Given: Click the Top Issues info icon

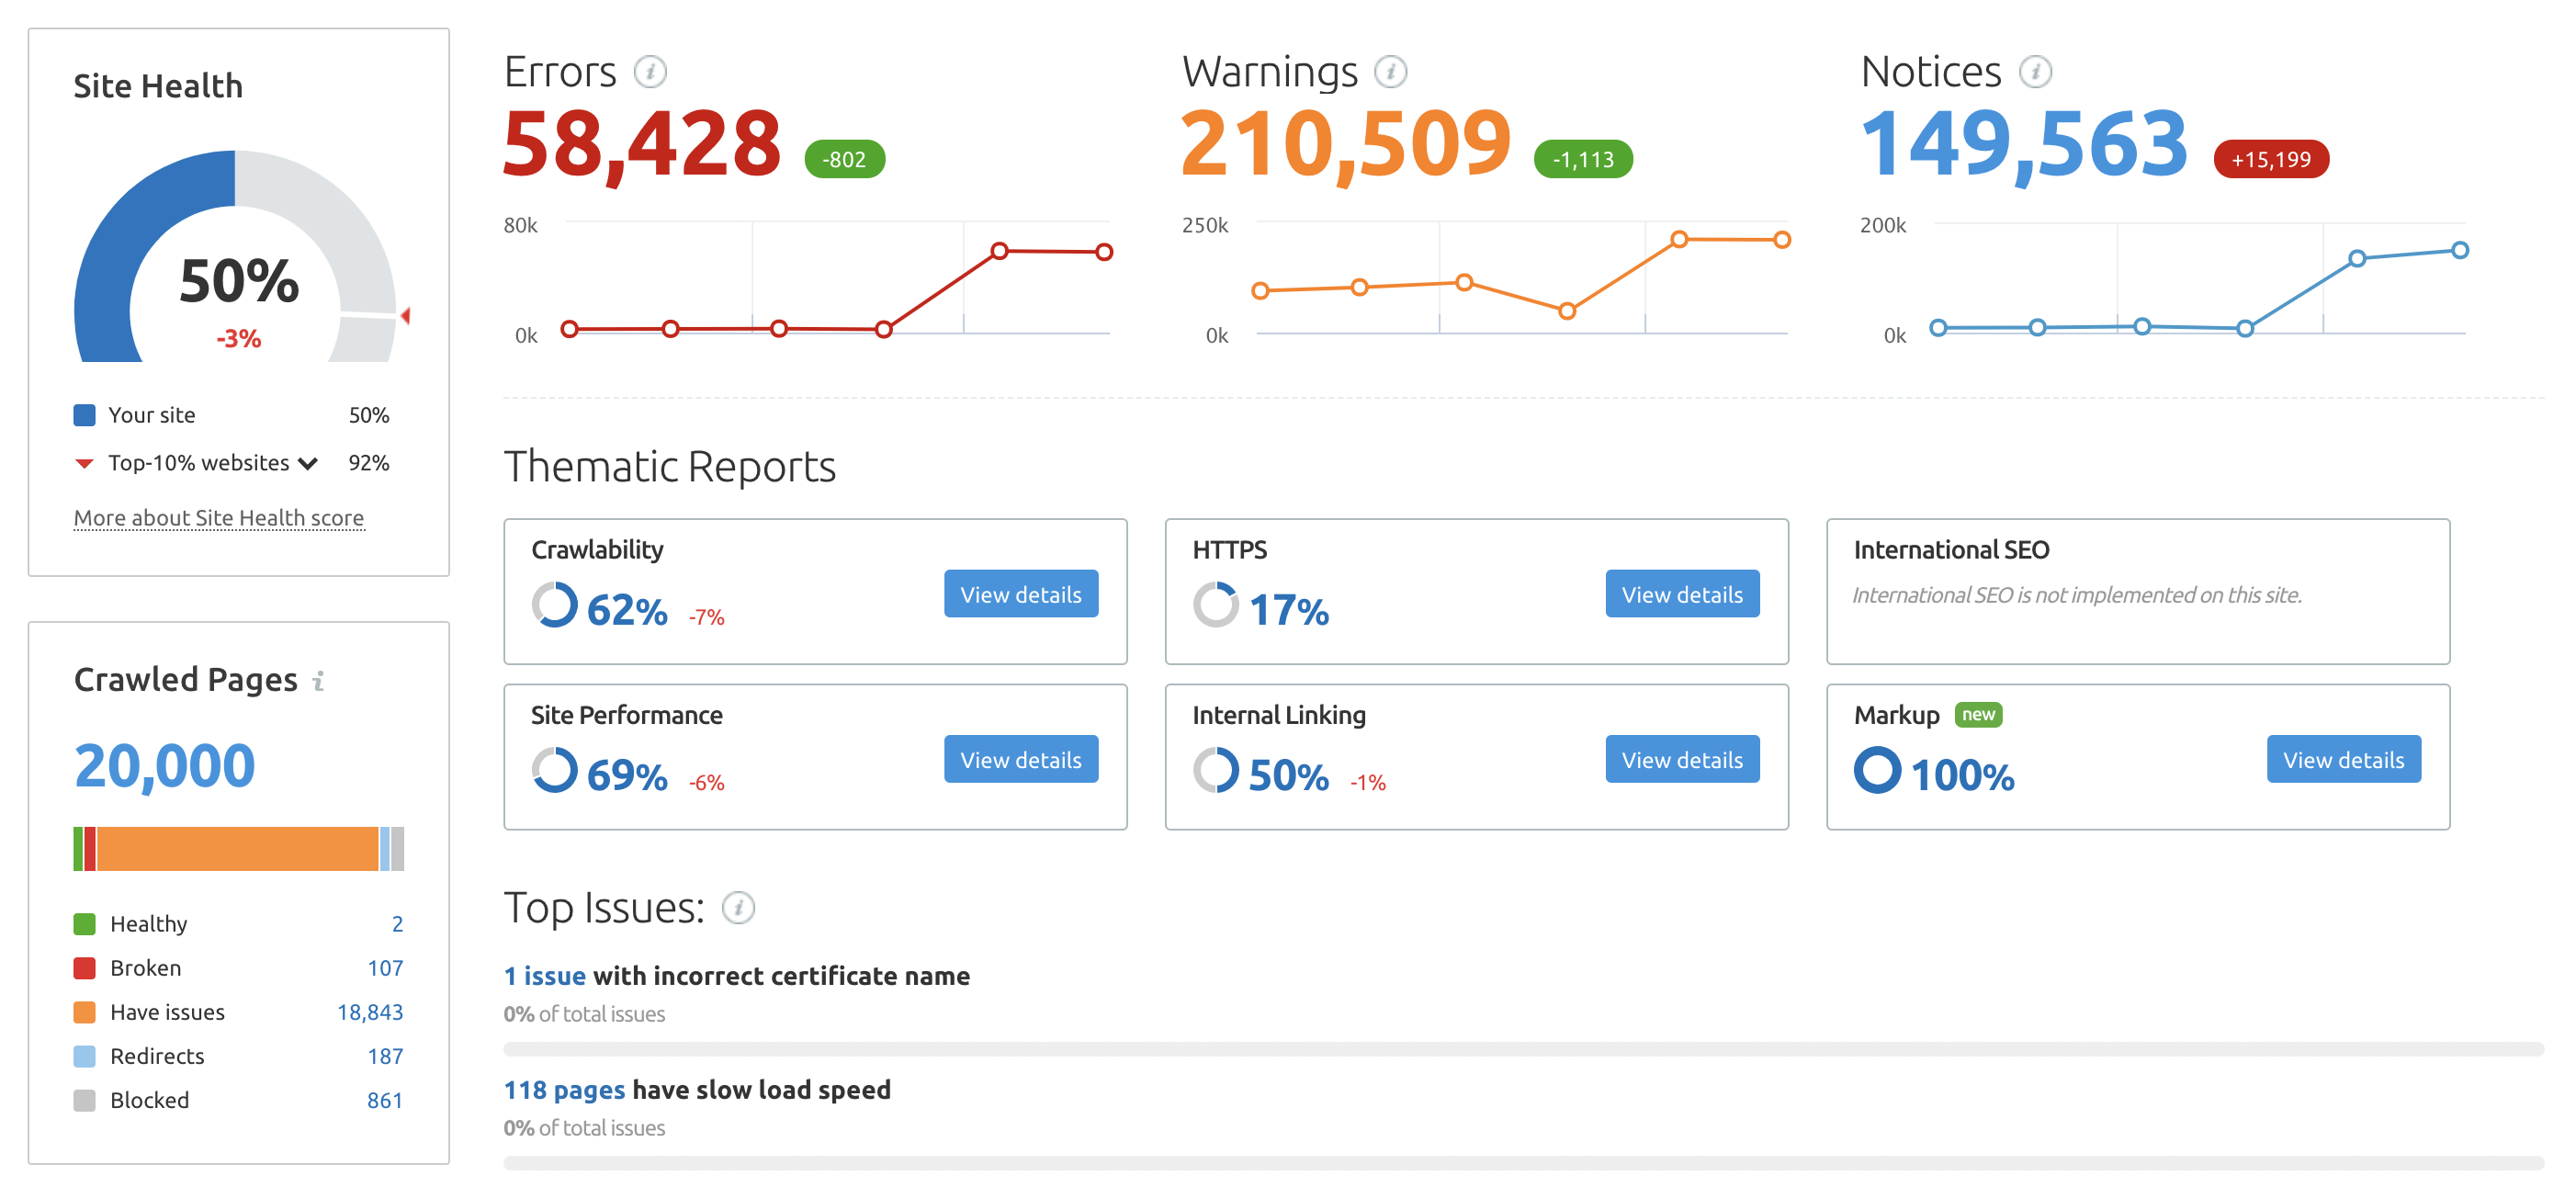Looking at the screenshot, I should pos(738,908).
